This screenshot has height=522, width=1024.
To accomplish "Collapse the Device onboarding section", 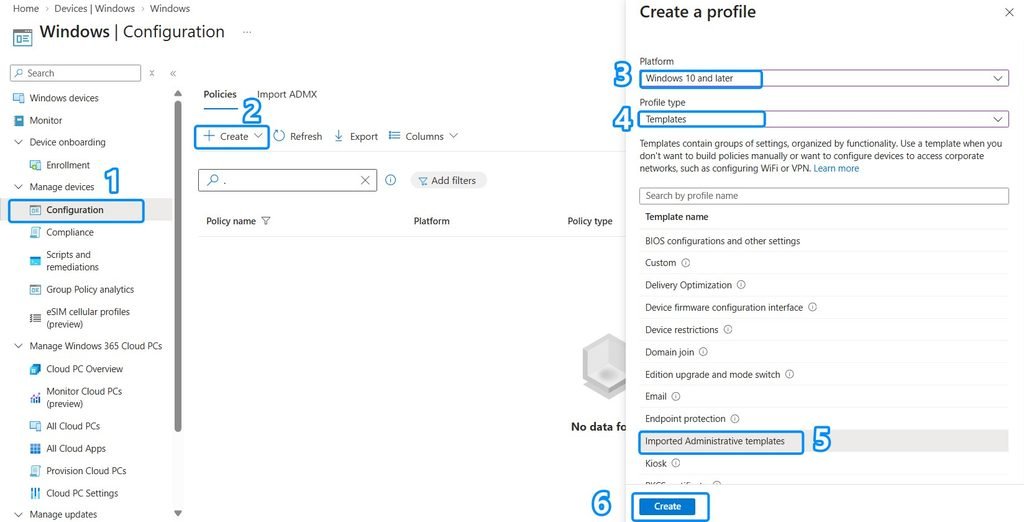I will click(18, 142).
